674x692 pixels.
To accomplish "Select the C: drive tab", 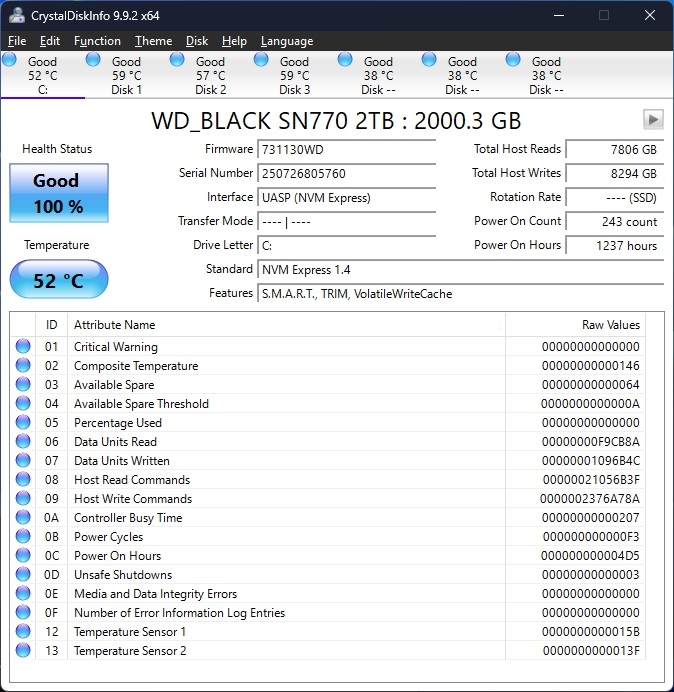I will point(43,75).
